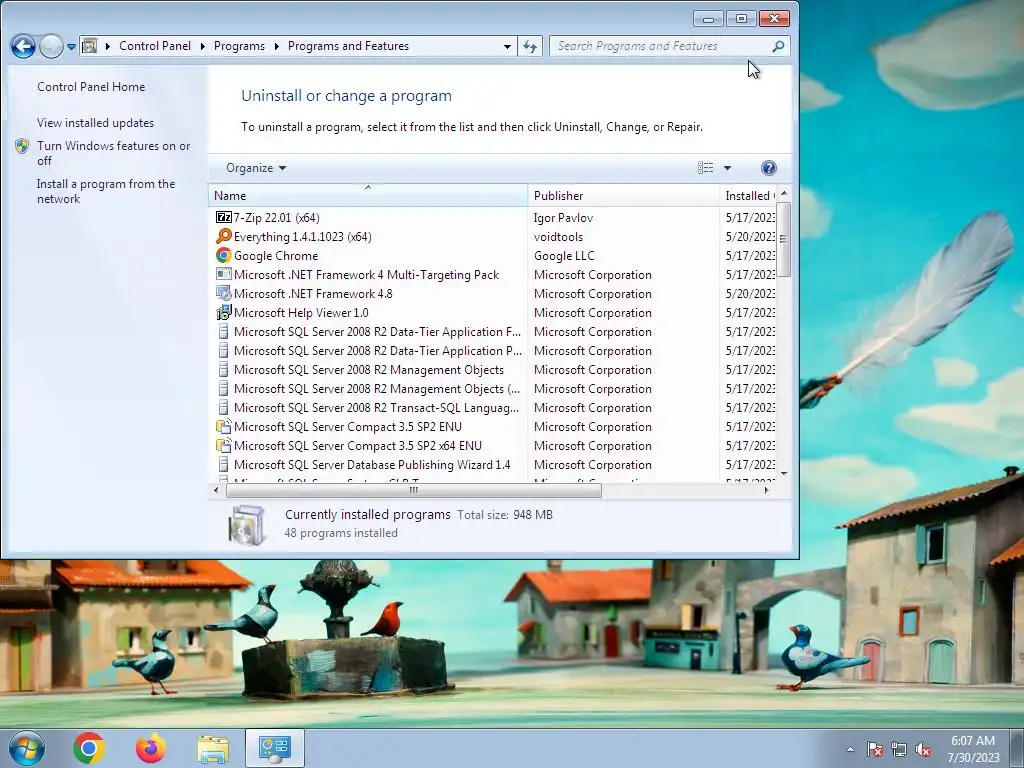Click the vertical scrollbar down arrow
The height and width of the screenshot is (768, 1024).
(784, 474)
